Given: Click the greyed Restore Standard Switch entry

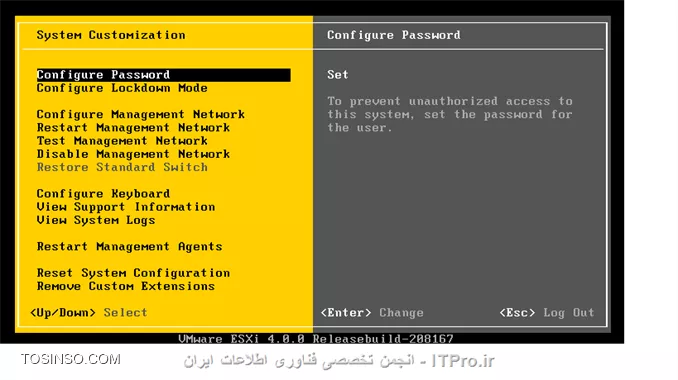Looking at the screenshot, I should 122,167.
